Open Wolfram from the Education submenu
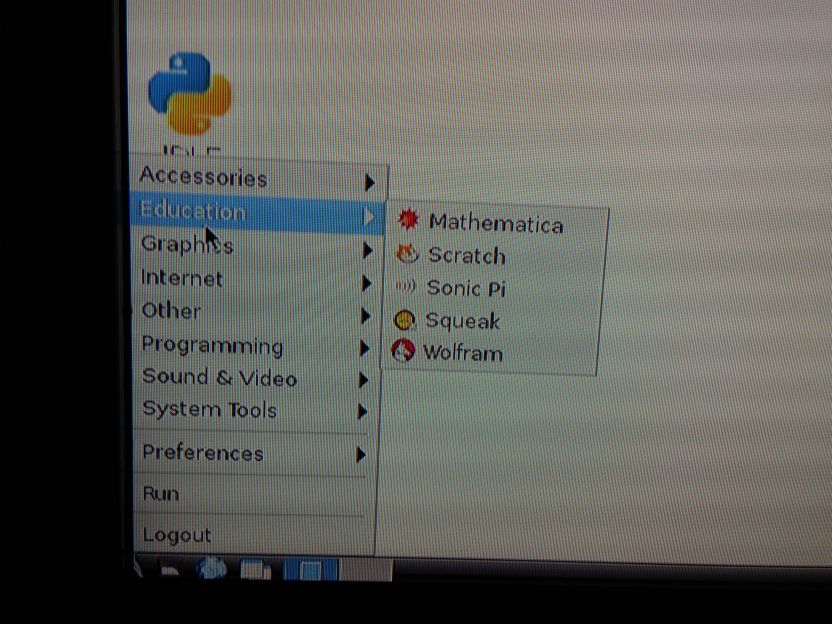This screenshot has width=832, height=624. [x=490, y=352]
